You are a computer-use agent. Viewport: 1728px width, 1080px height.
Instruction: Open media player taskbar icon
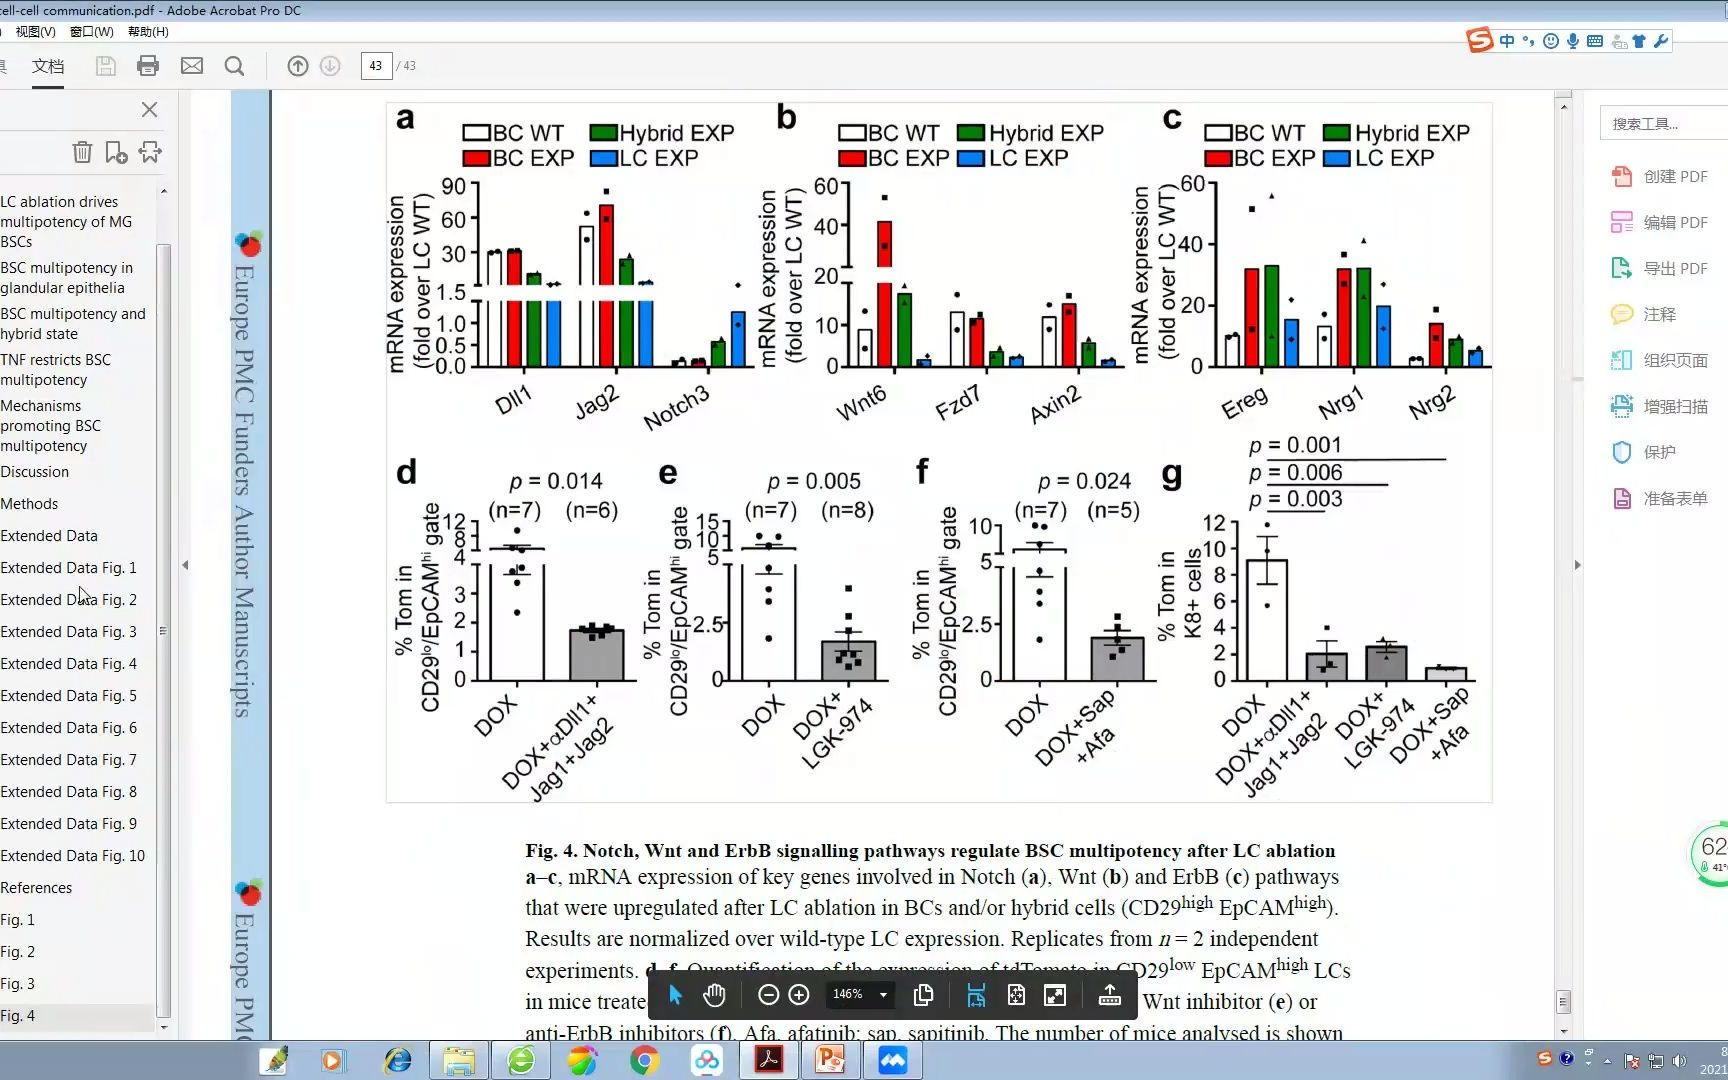coord(332,1060)
